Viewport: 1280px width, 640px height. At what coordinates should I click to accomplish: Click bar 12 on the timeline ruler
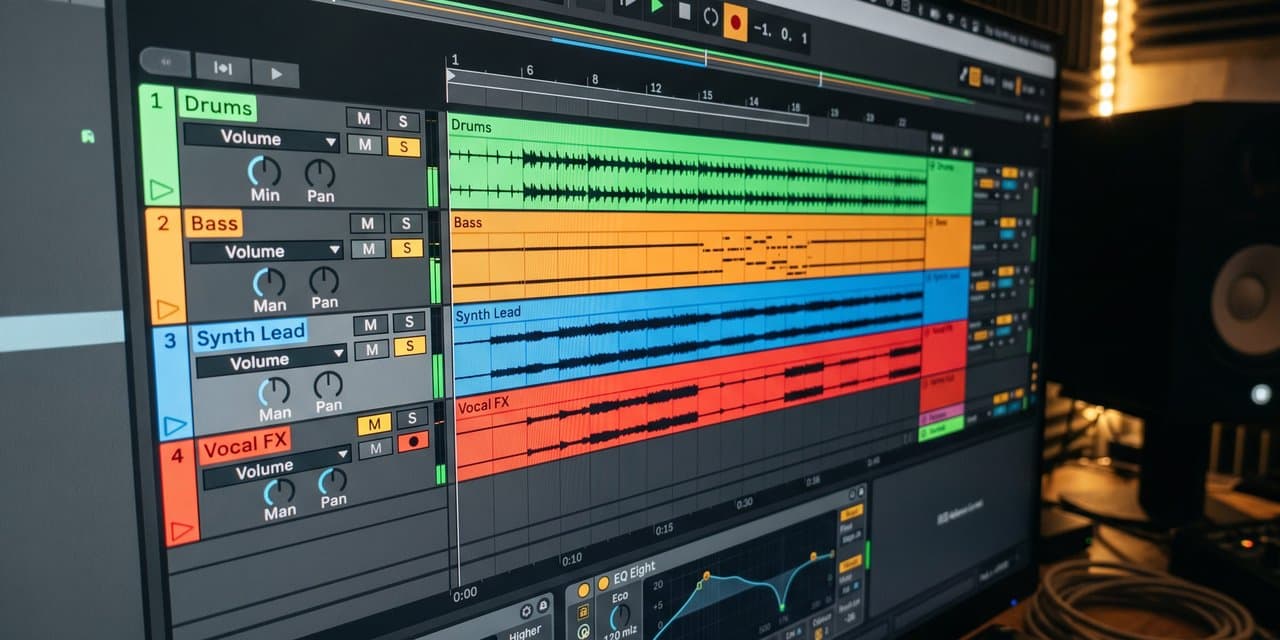[655, 88]
